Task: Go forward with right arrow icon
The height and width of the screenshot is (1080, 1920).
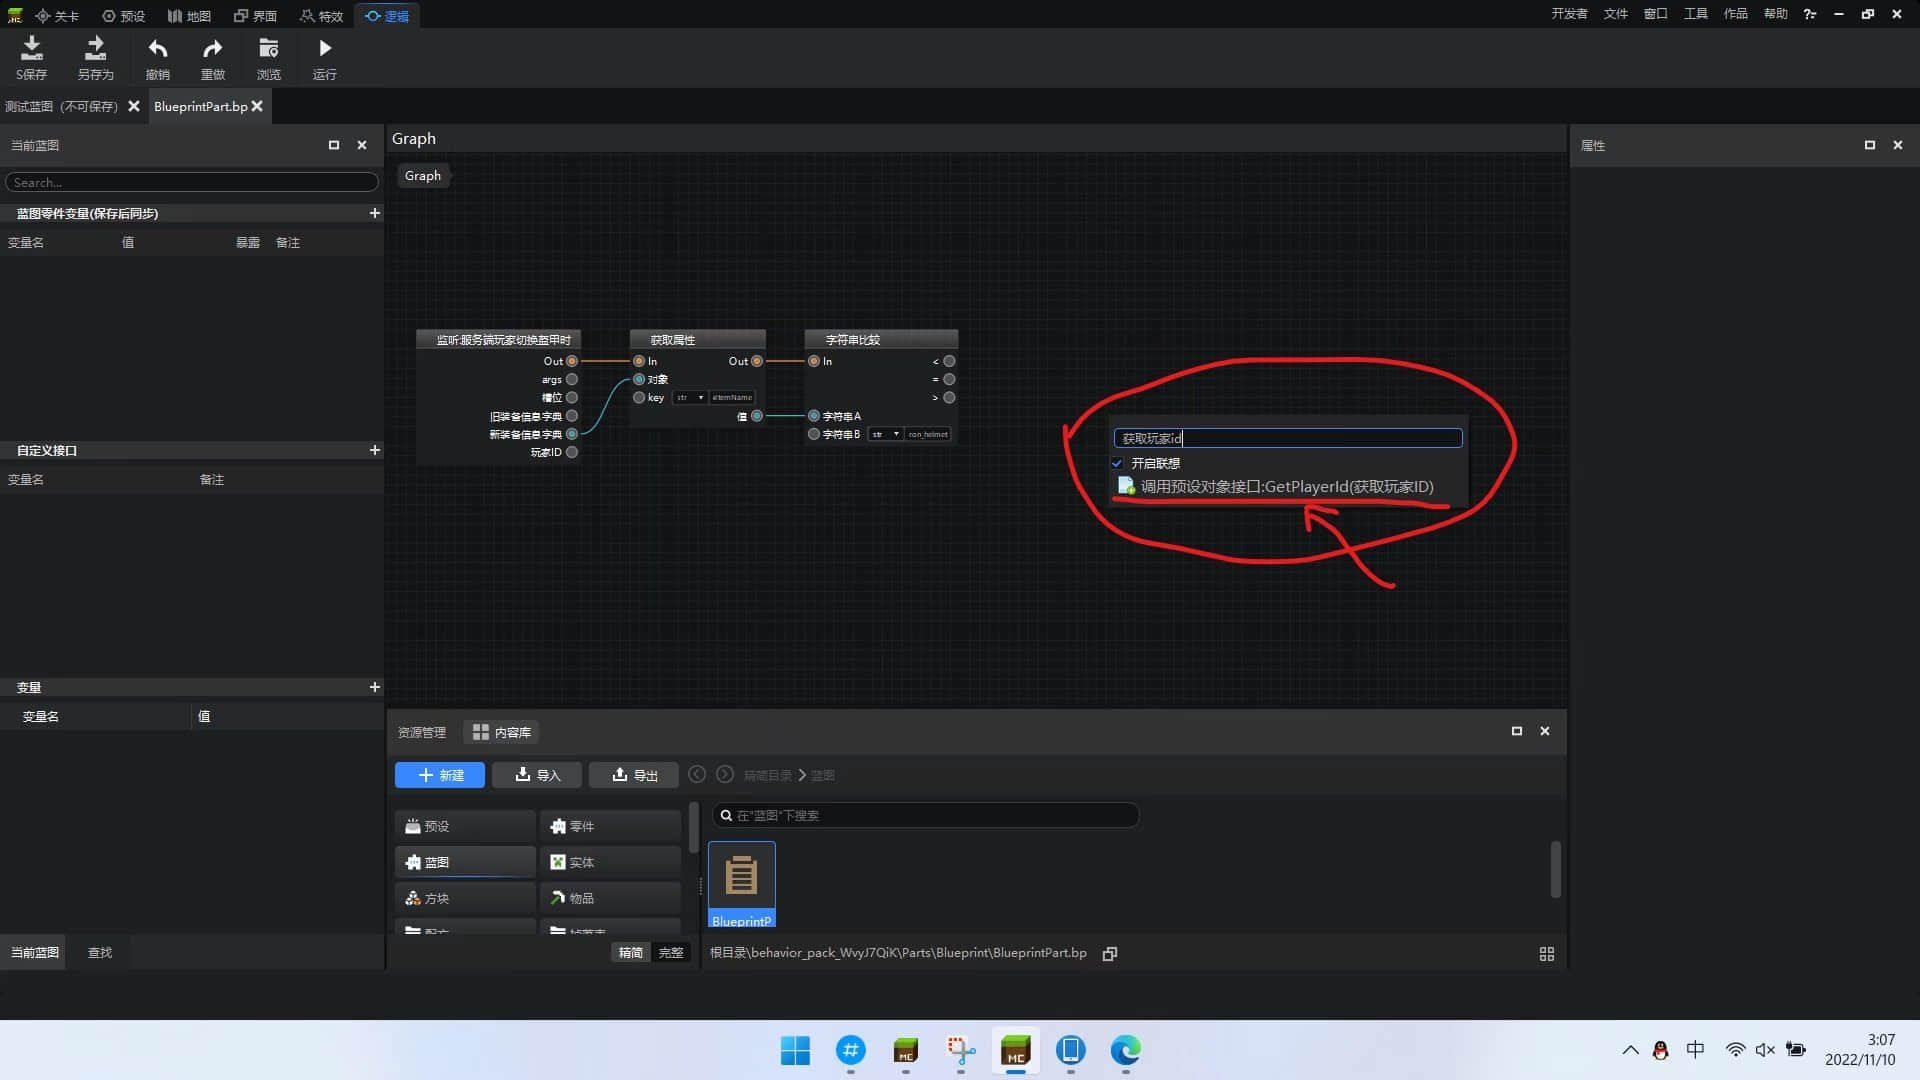Action: (725, 774)
